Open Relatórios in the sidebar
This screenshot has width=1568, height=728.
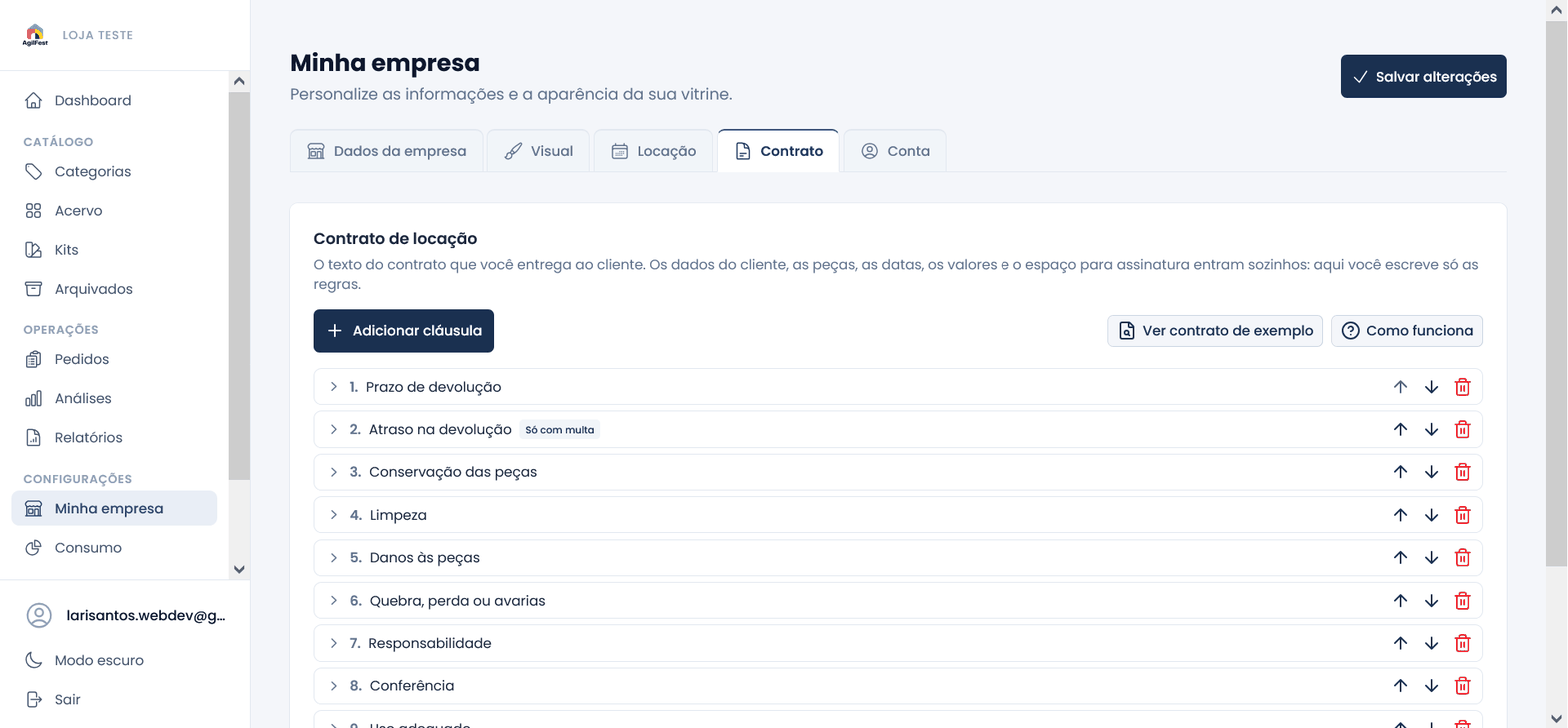(114, 437)
